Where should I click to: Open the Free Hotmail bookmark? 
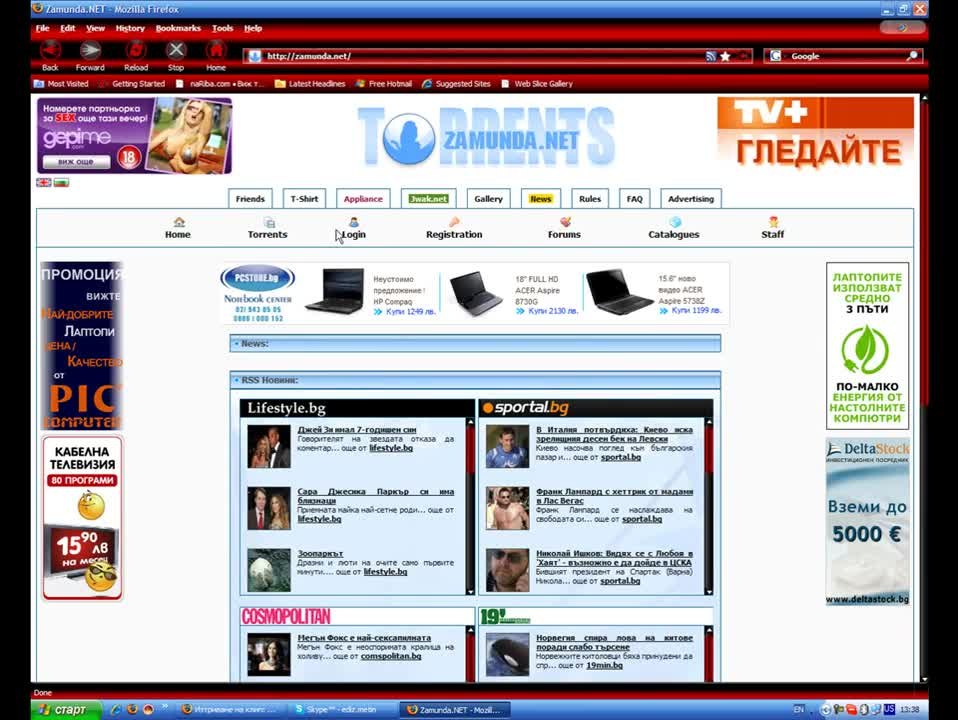click(x=384, y=84)
